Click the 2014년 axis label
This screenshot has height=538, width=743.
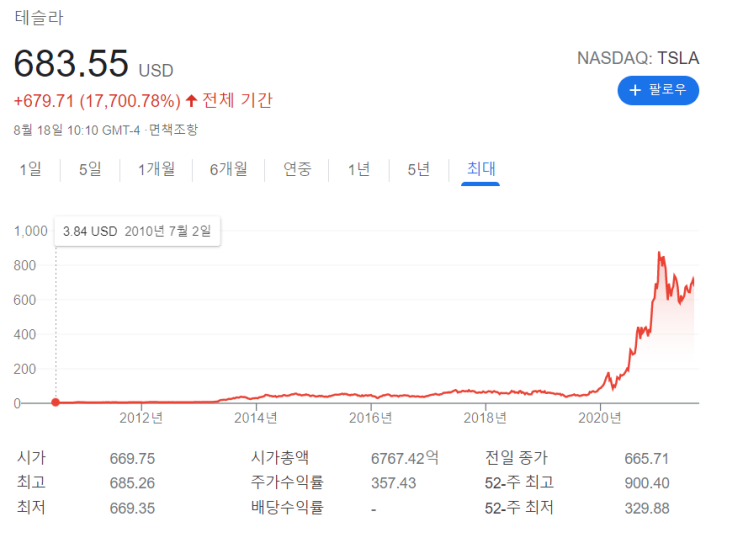(x=255, y=418)
